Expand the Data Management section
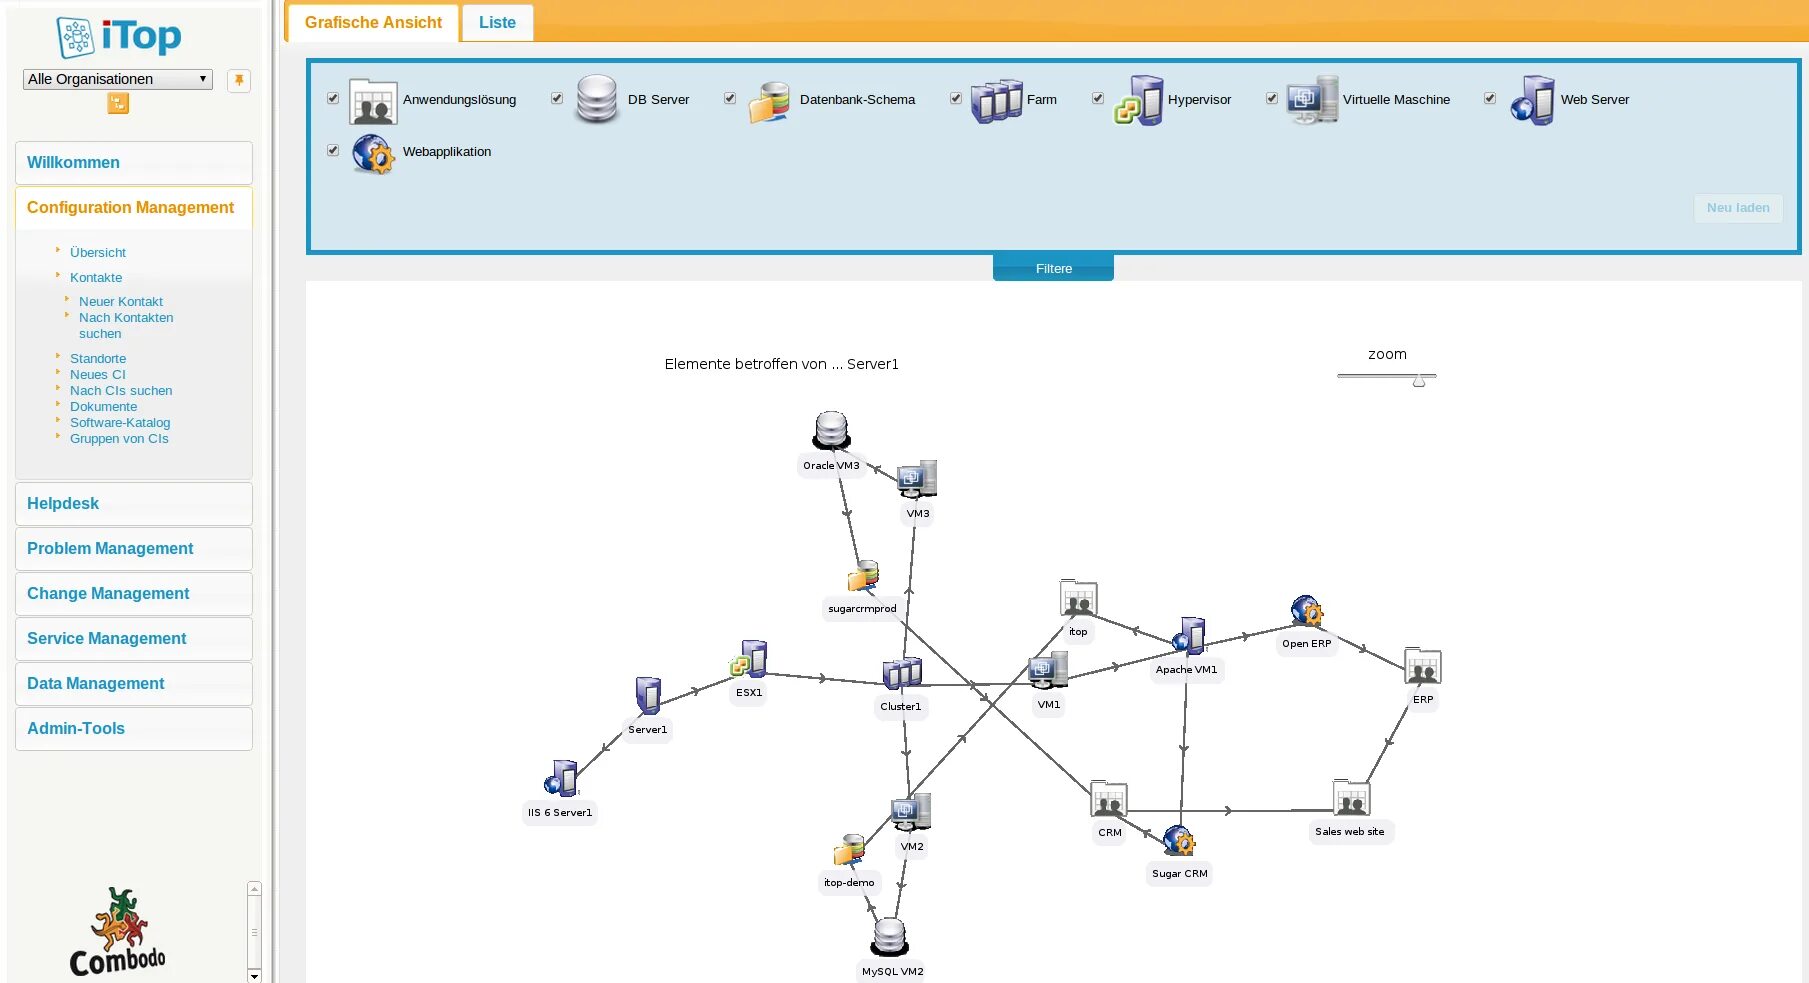Screen dimensions: 1809x983 [134, 683]
